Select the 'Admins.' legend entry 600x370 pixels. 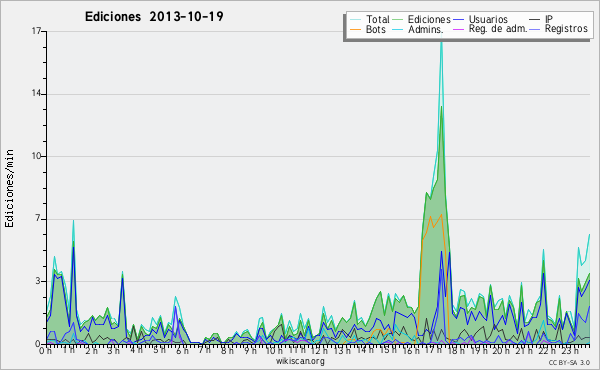(426, 29)
